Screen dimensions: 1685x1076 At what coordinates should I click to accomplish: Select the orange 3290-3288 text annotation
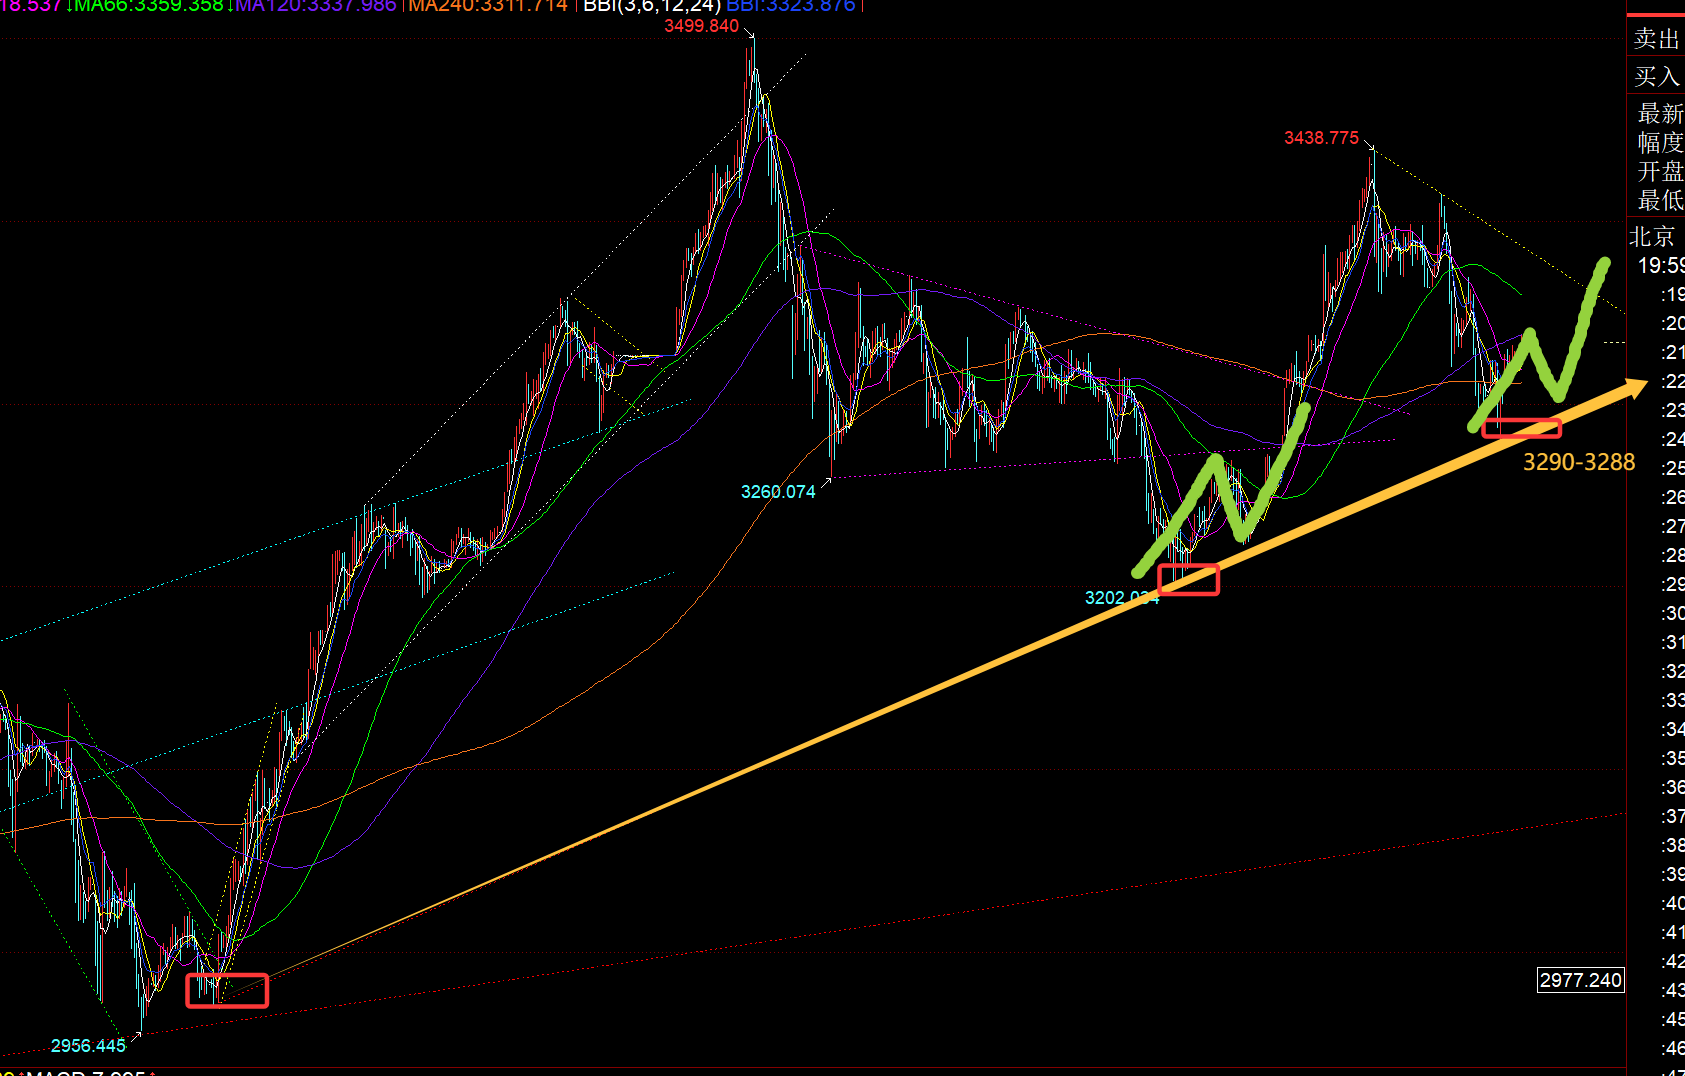coord(1578,462)
